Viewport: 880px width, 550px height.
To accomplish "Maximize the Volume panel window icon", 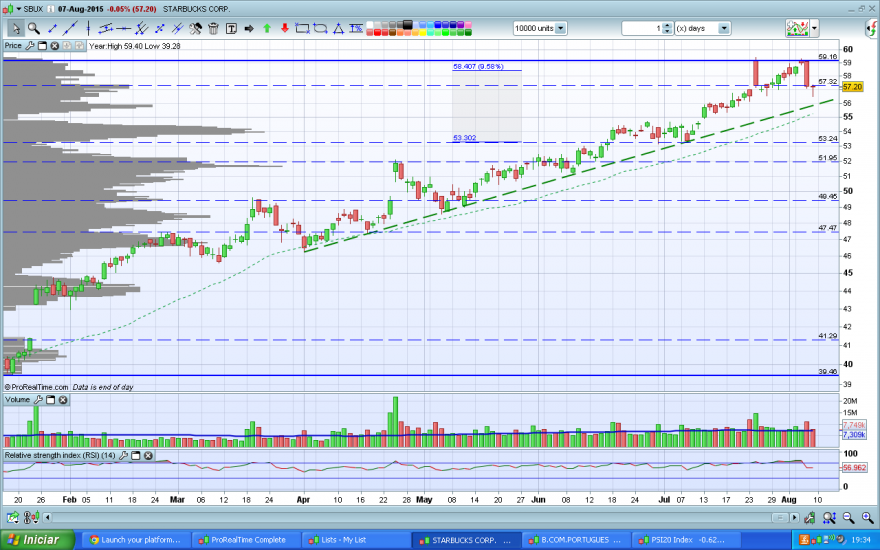I will click(x=51, y=400).
